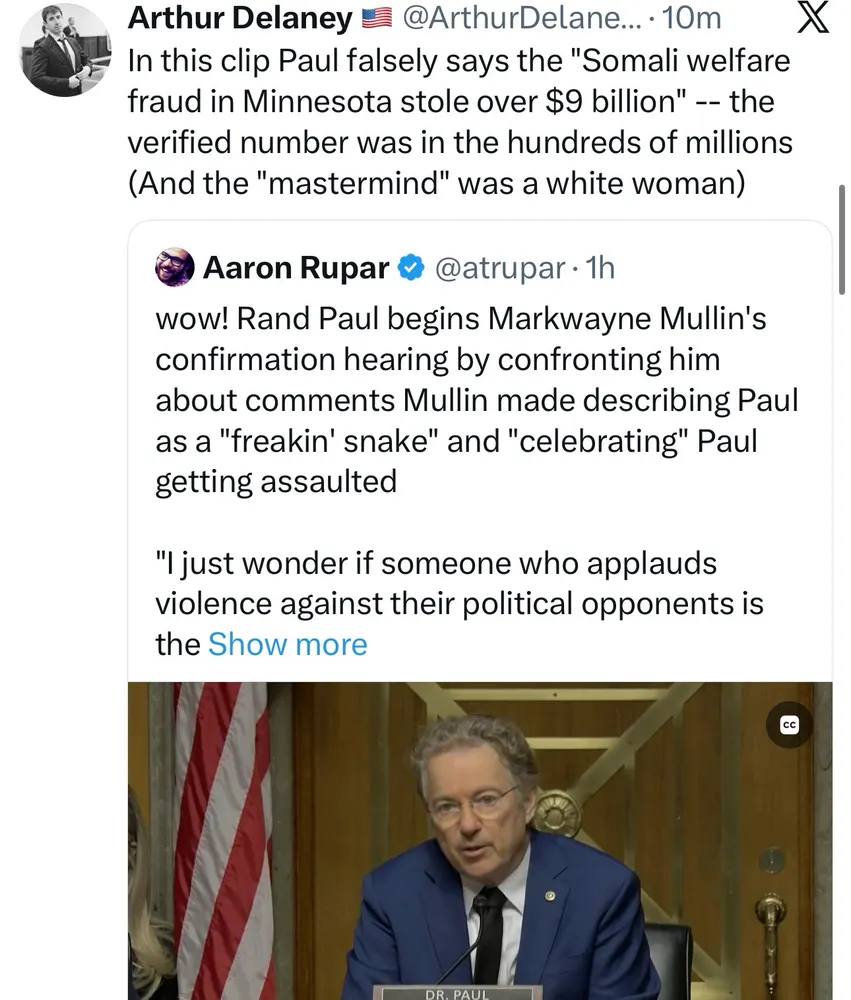This screenshot has height=1000, width=851.
Task: Open the 1h timestamp on quoted tweet
Action: (600, 267)
